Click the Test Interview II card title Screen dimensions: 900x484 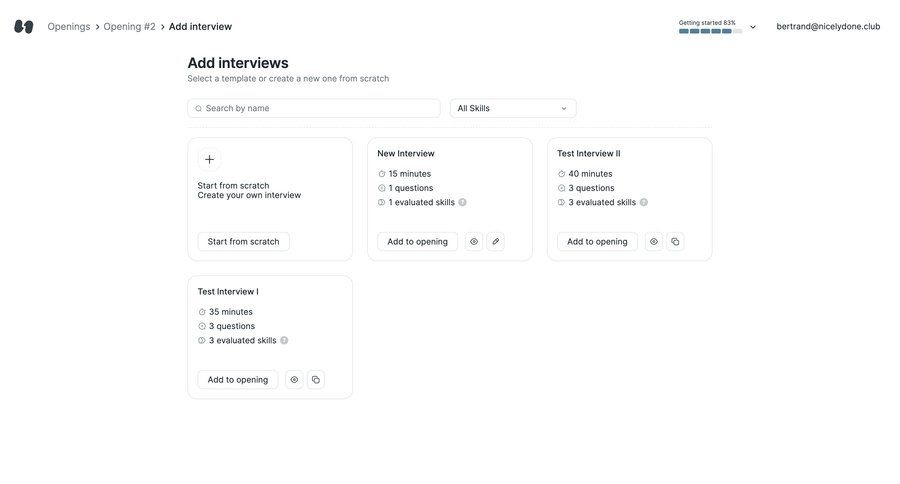coord(588,153)
